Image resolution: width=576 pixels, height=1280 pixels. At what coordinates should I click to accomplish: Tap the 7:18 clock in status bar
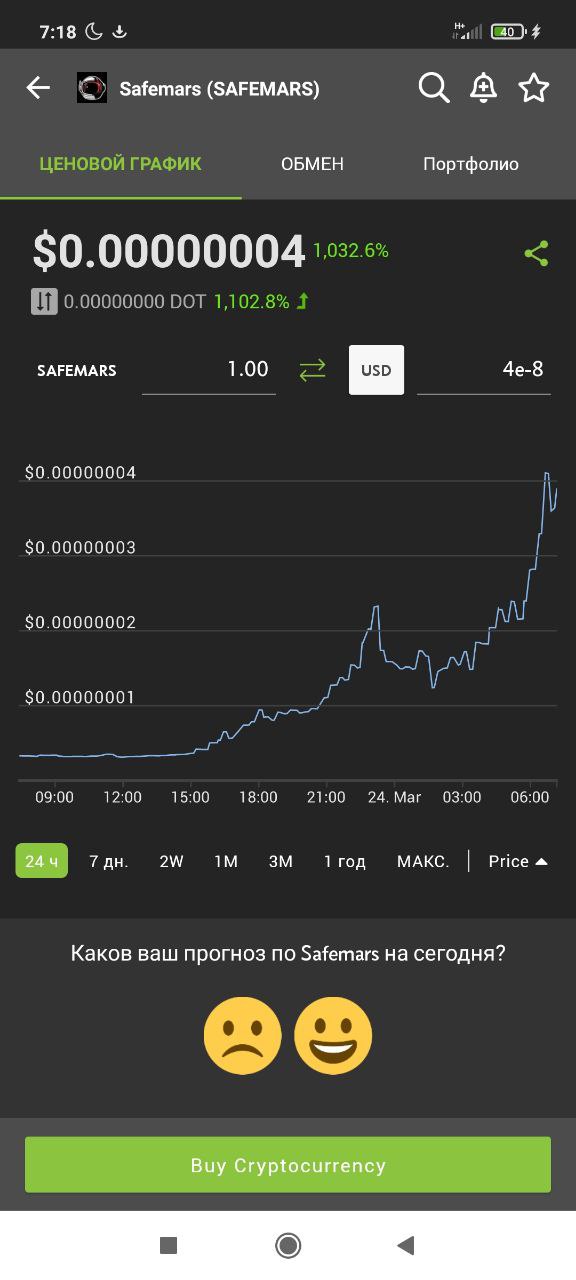[x=58, y=32]
